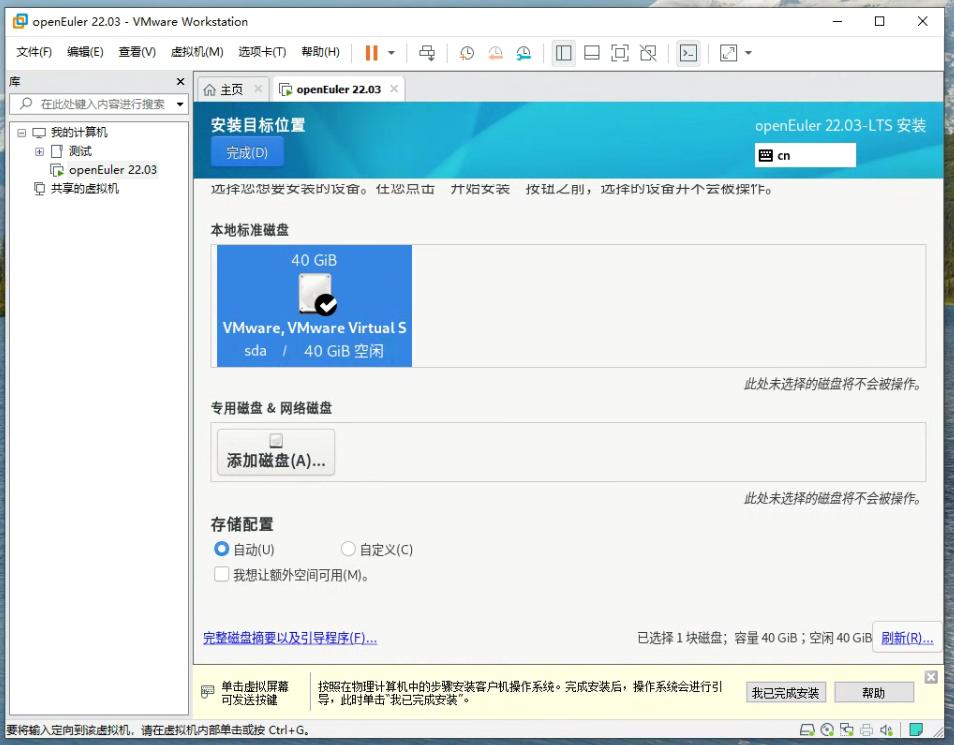Switch to the 主页 tab
This screenshot has height=745, width=954.
coord(231,89)
